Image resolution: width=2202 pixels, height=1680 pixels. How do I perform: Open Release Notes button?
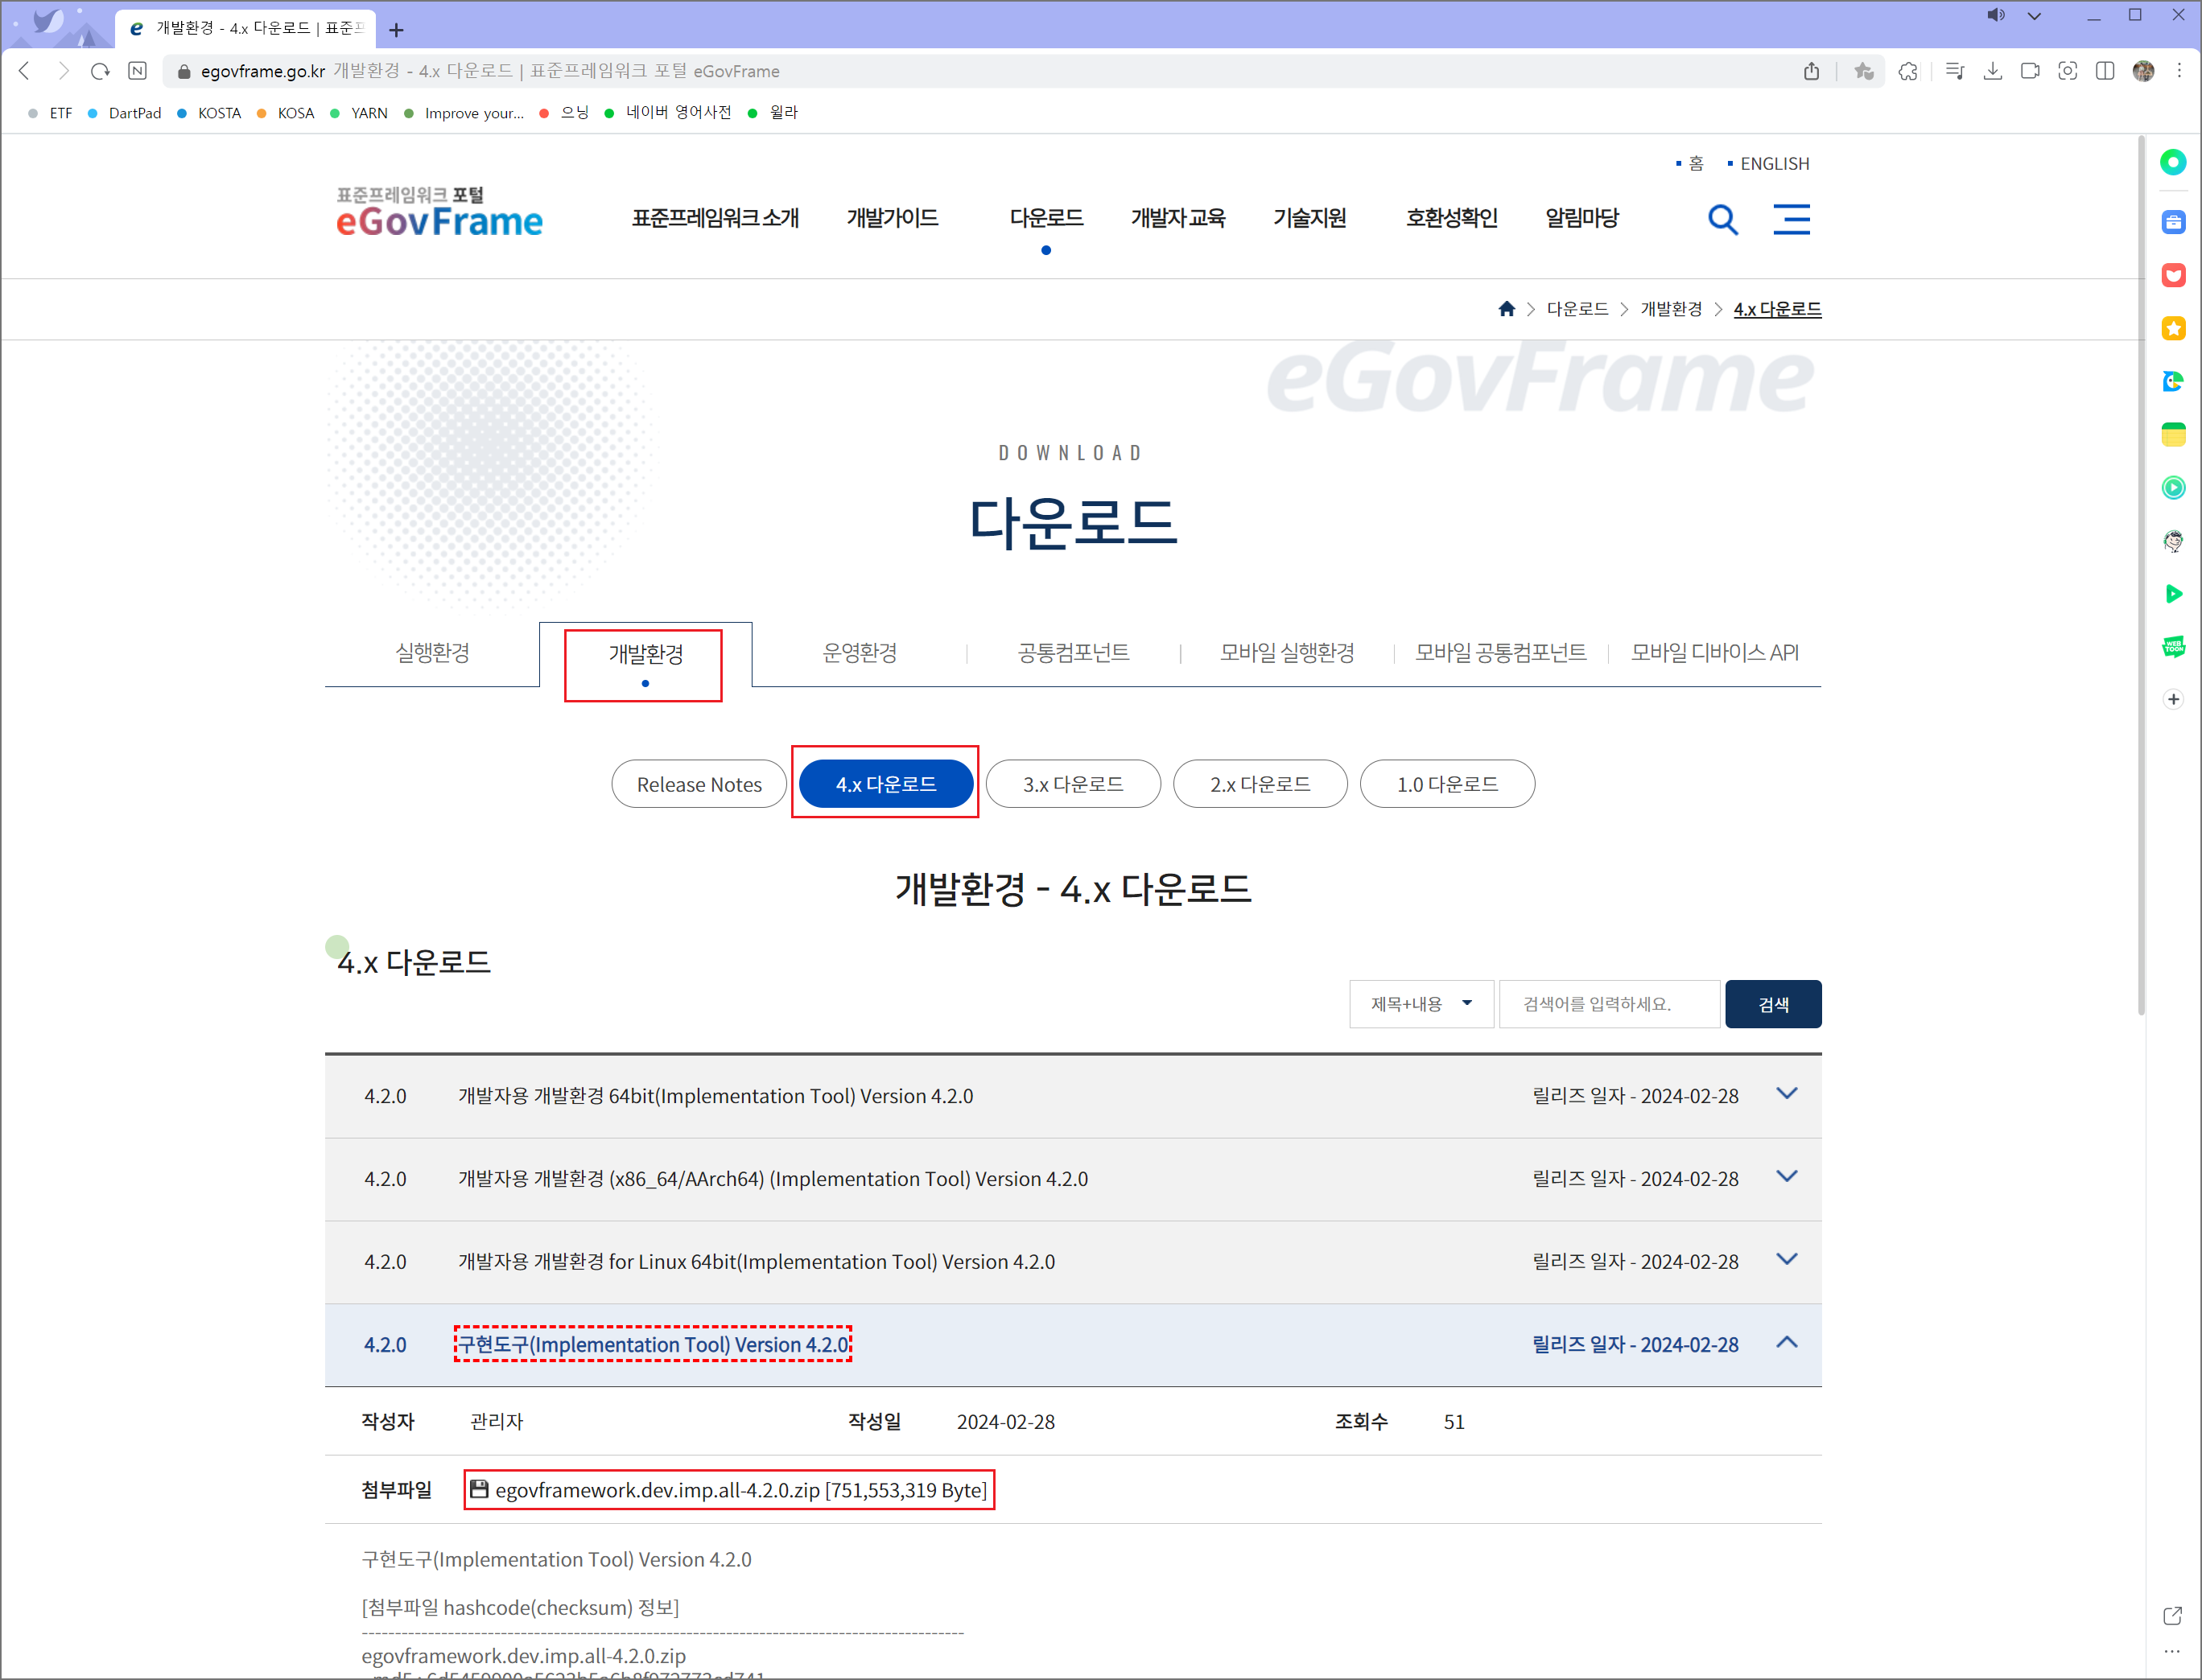tap(698, 784)
